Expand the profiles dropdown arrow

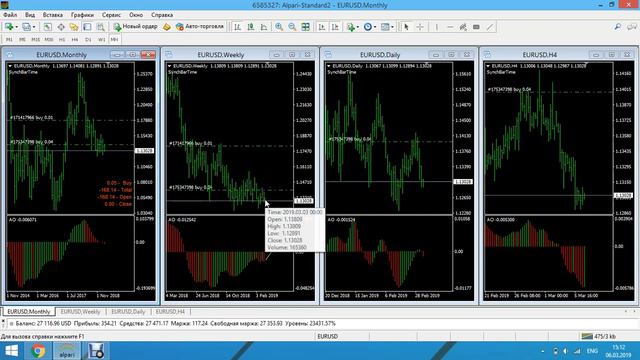point(34,27)
